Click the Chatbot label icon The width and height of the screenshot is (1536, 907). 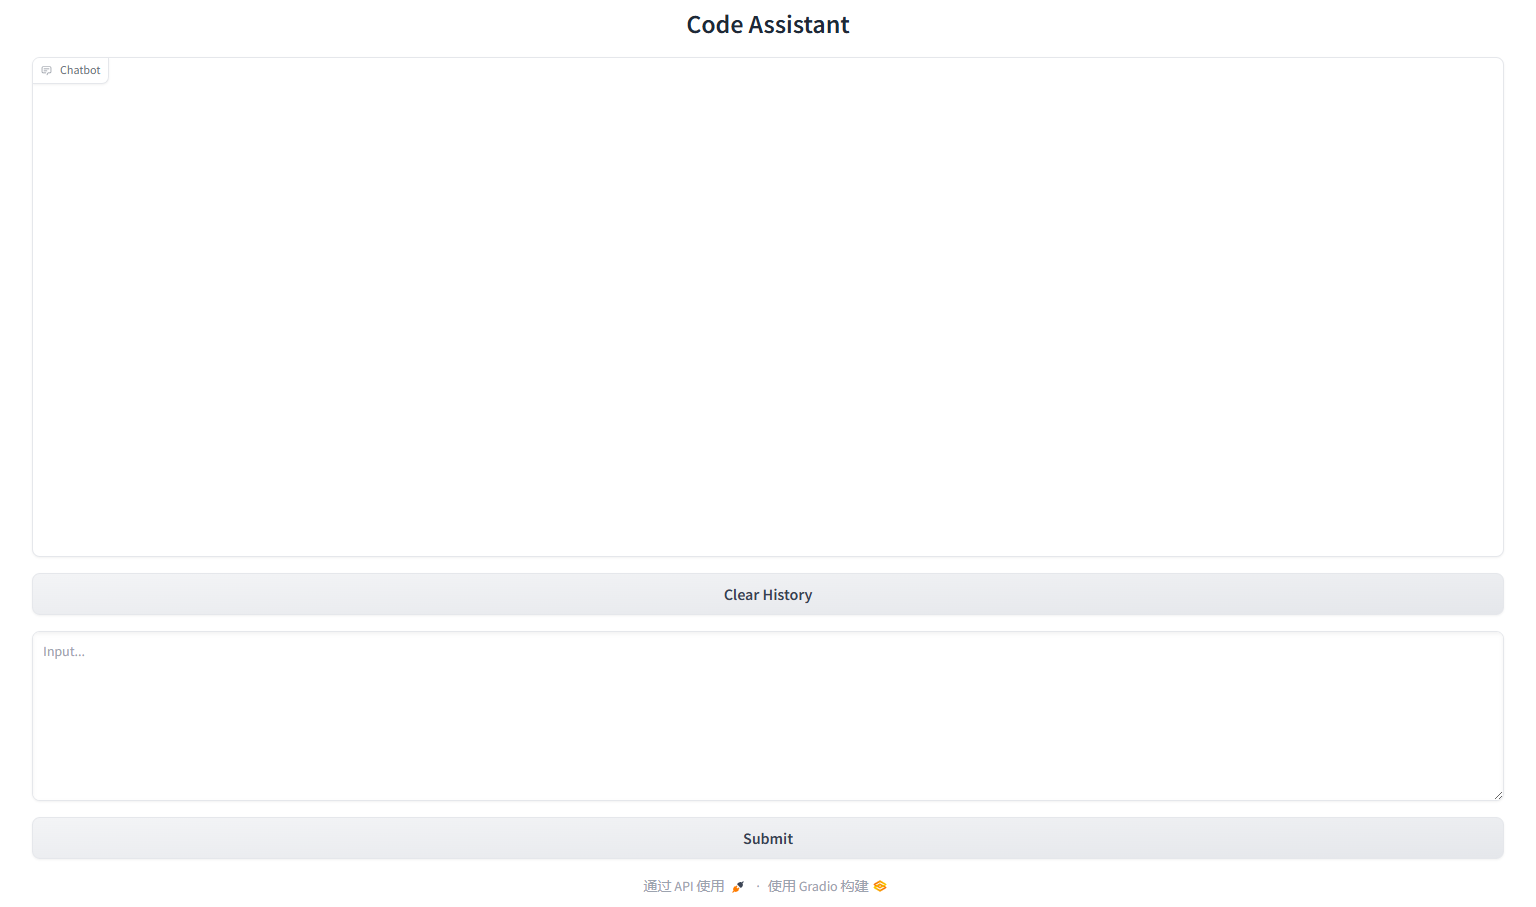pos(47,70)
